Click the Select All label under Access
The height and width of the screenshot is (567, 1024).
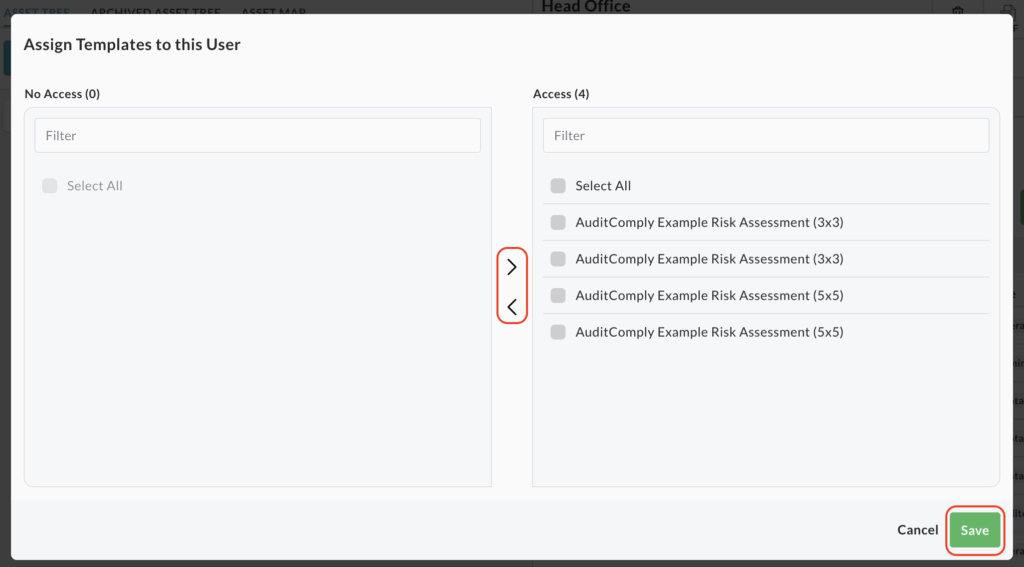click(603, 186)
